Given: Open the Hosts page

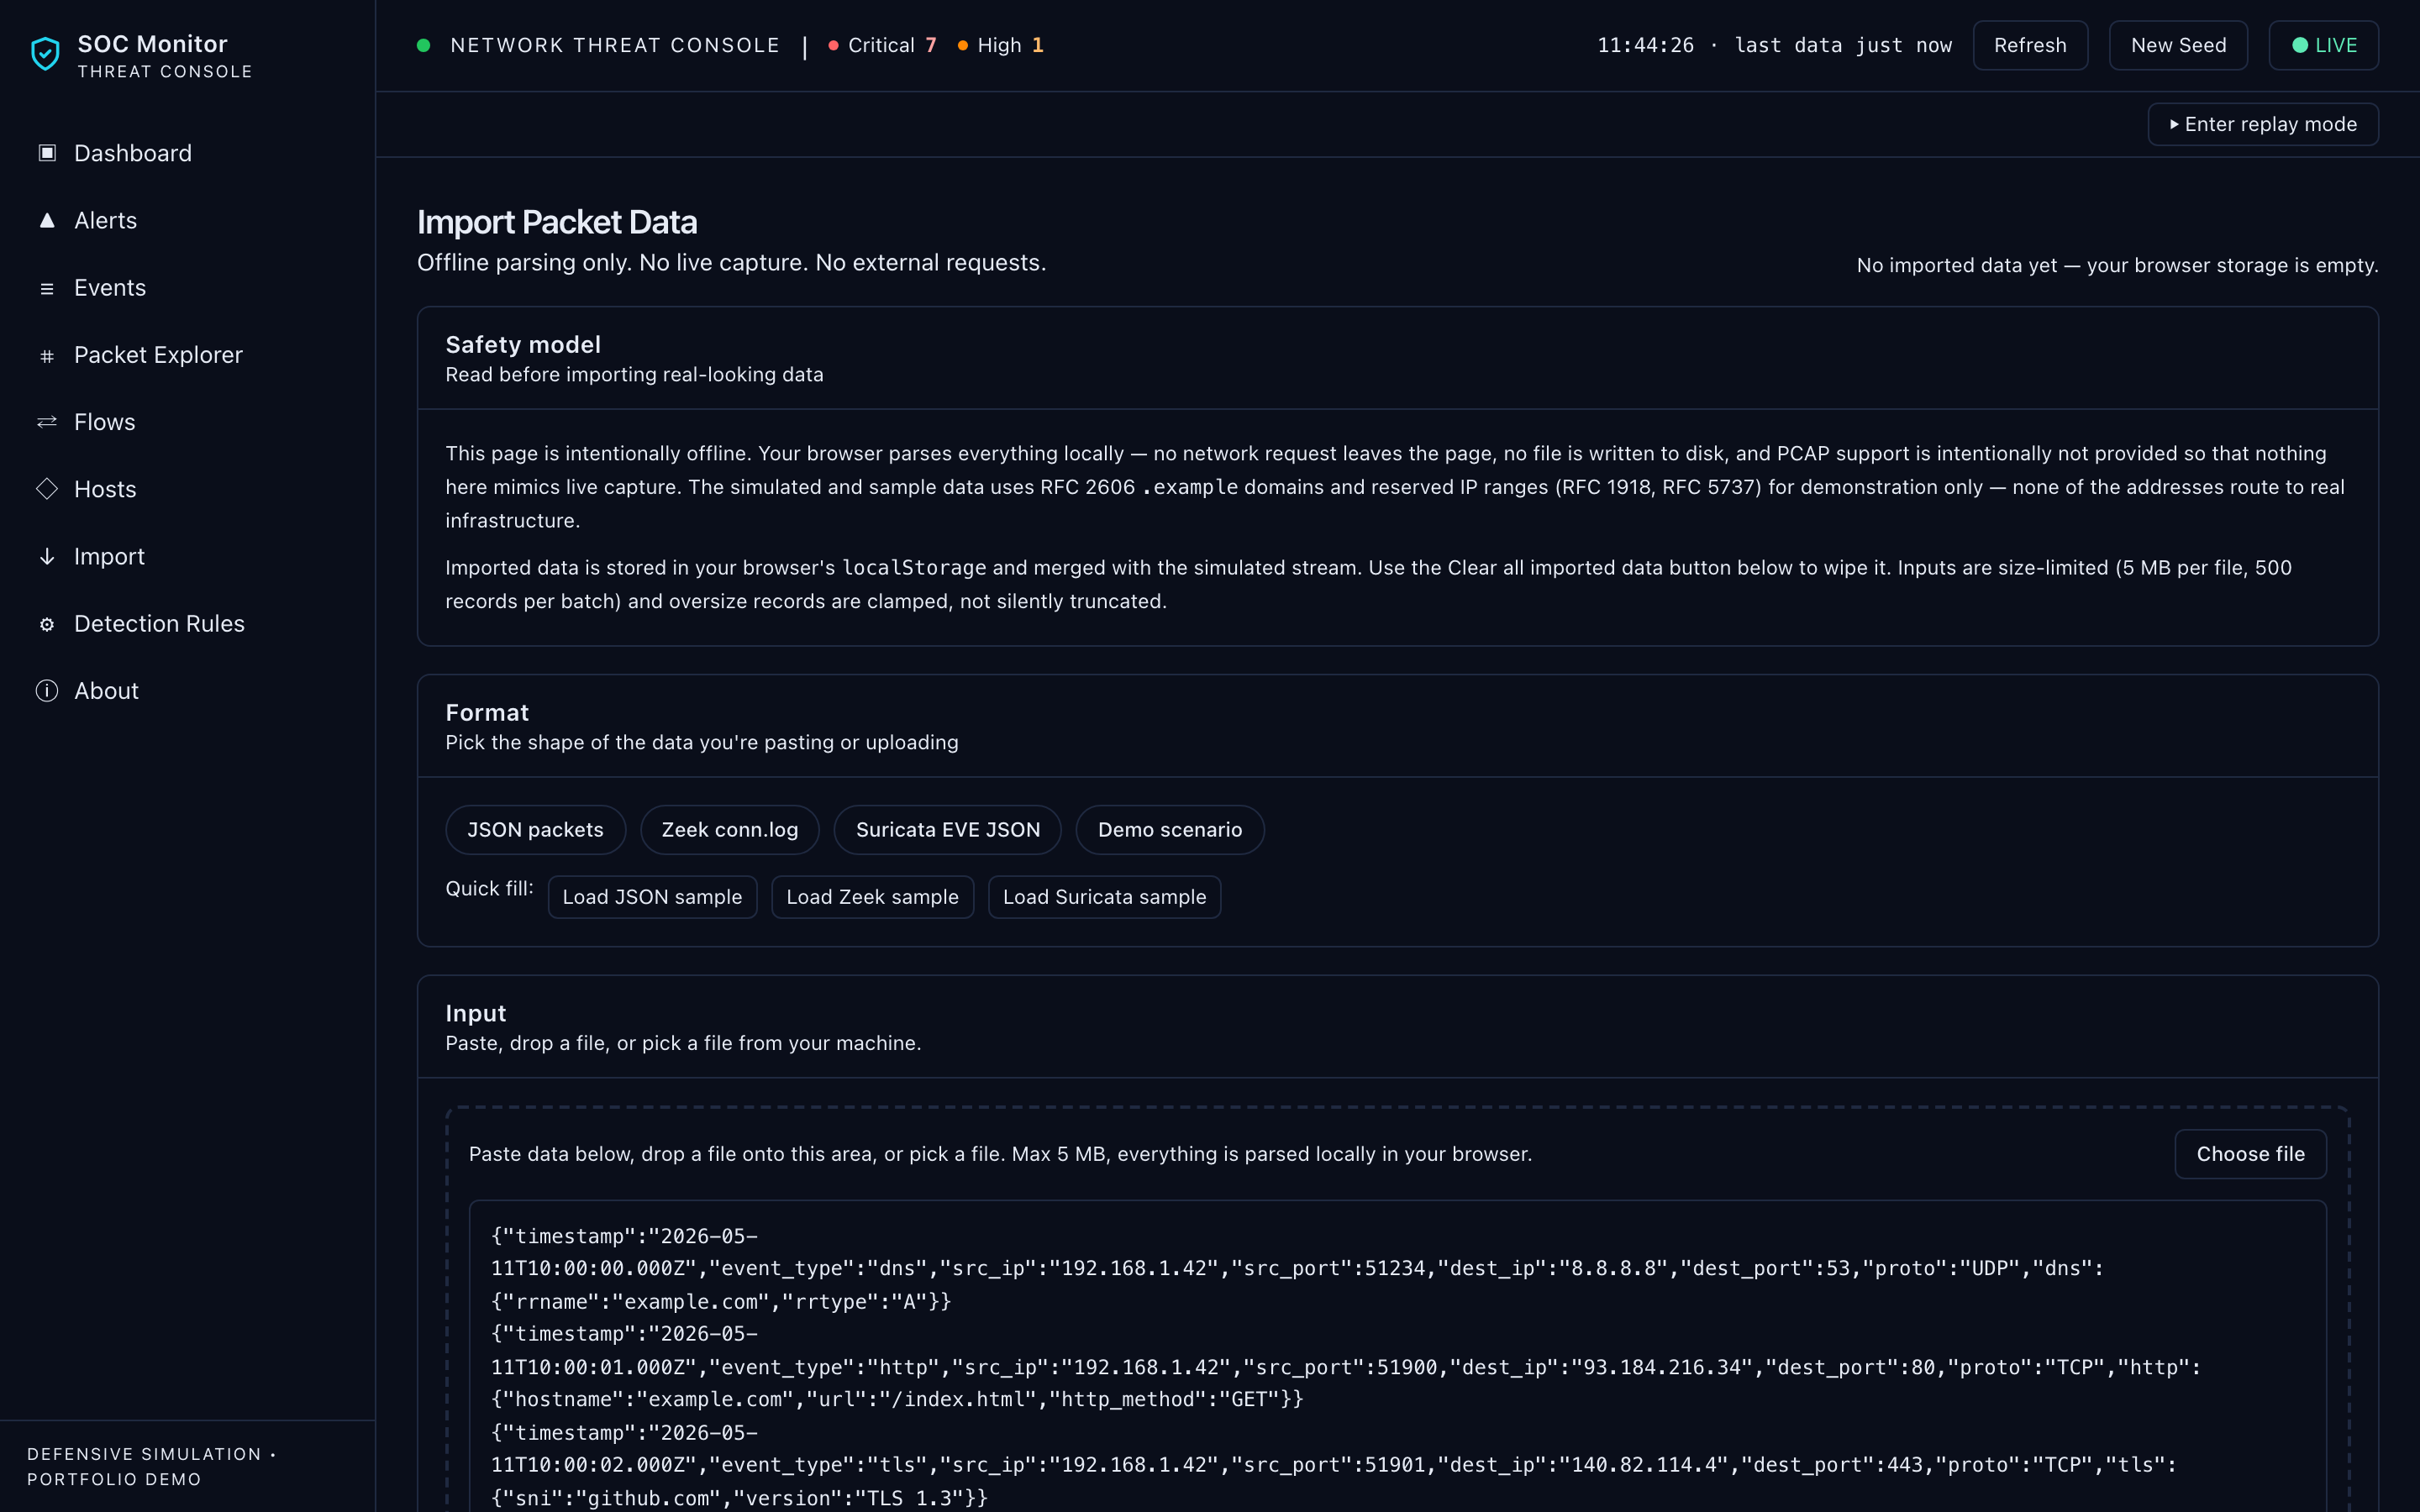Looking at the screenshot, I should 188,489.
